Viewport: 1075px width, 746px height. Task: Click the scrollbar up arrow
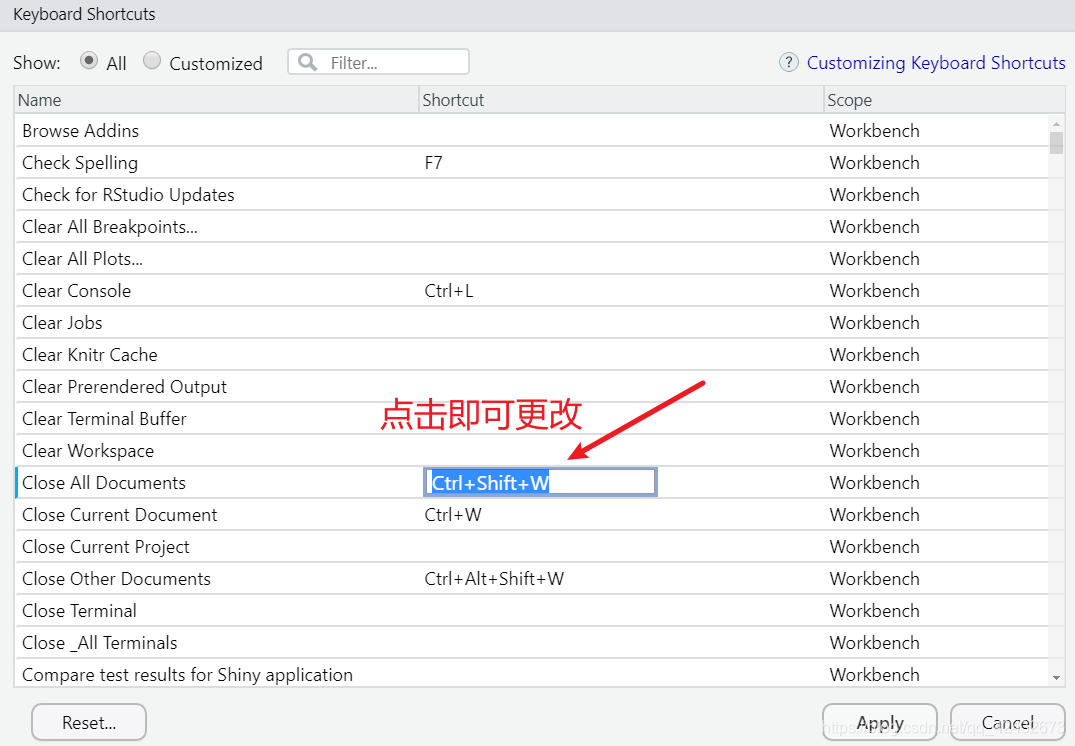click(x=1056, y=123)
